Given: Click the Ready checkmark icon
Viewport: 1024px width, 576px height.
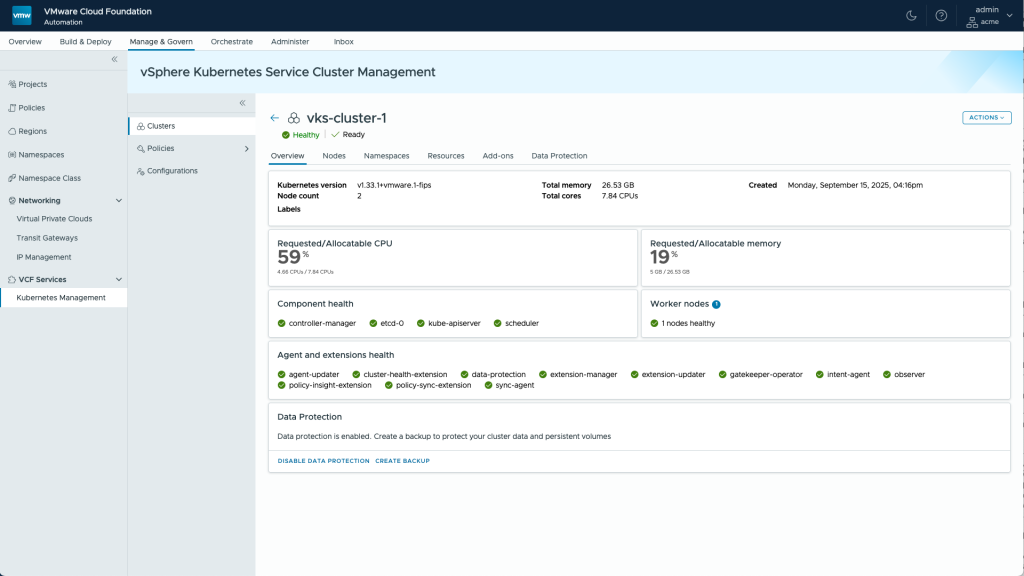Looking at the screenshot, I should point(335,135).
